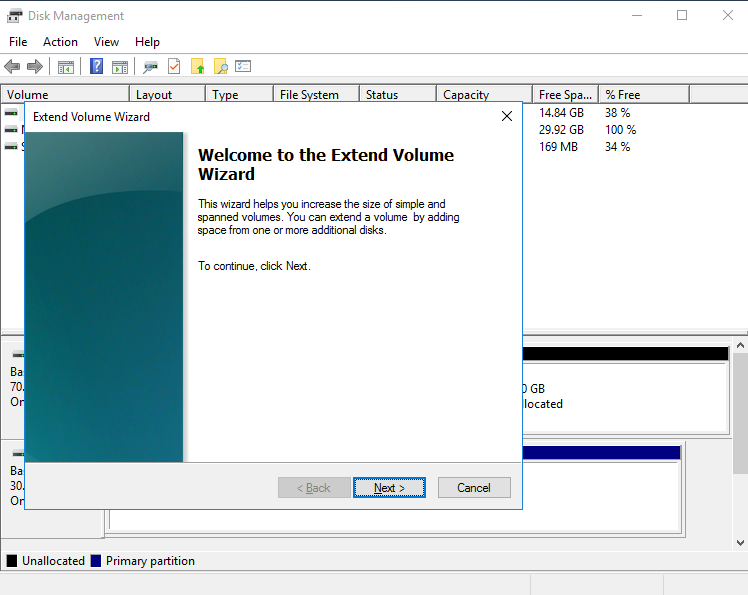Click the yellow page with magnifier icon

pyautogui.click(x=220, y=66)
